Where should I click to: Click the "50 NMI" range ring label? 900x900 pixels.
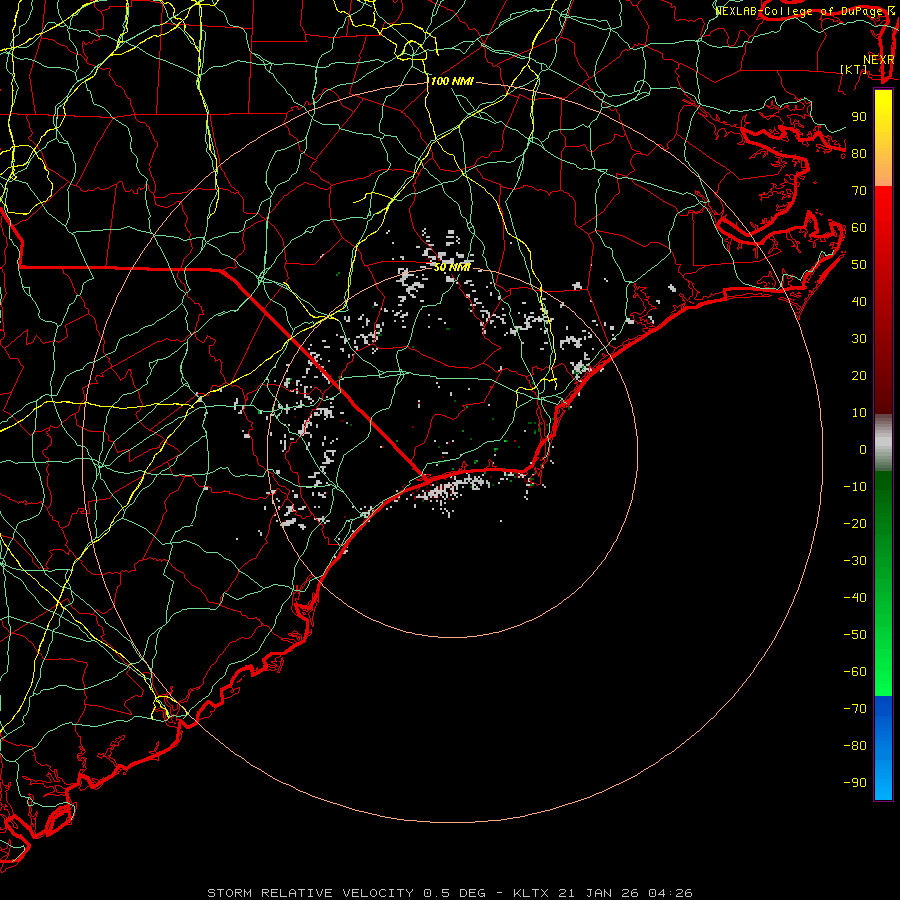(452, 268)
